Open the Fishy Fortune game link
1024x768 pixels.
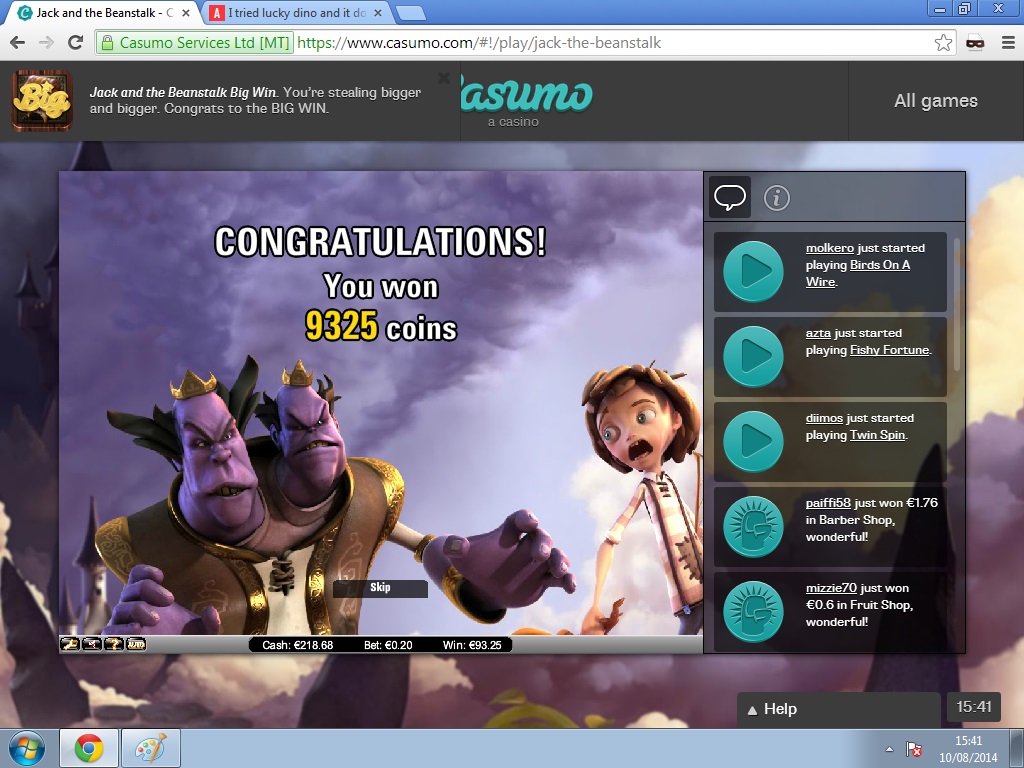coord(889,350)
